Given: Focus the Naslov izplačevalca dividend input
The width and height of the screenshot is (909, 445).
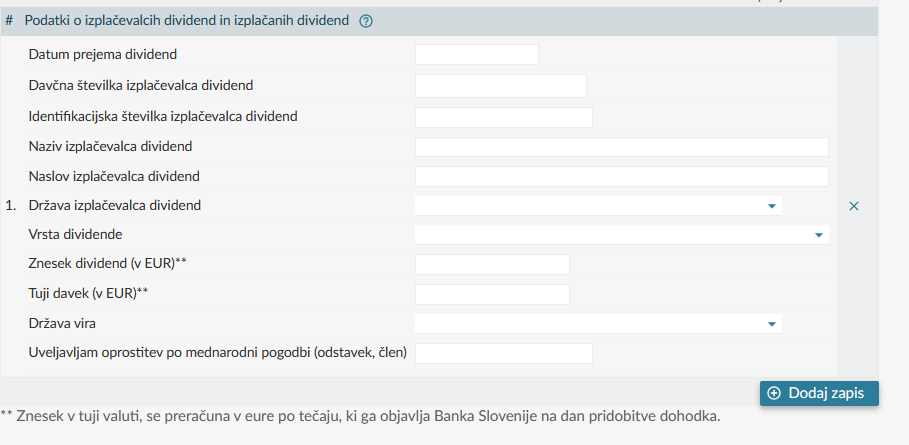Looking at the screenshot, I should tap(621, 177).
